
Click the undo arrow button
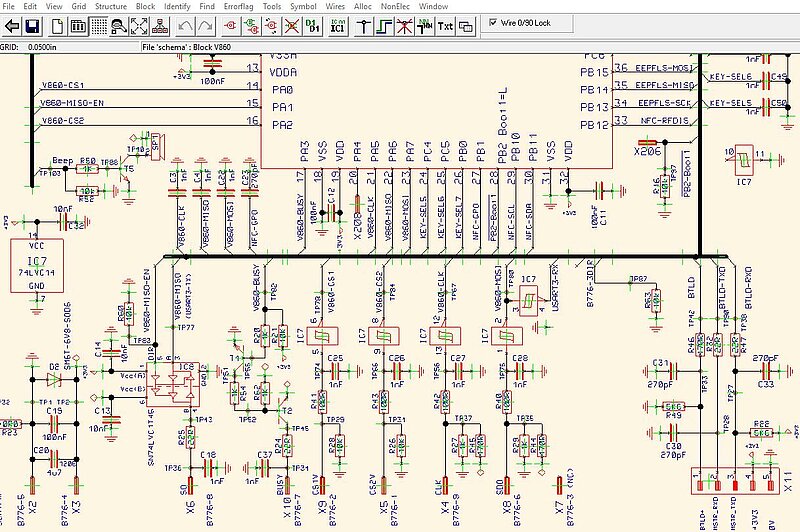[x=184, y=26]
